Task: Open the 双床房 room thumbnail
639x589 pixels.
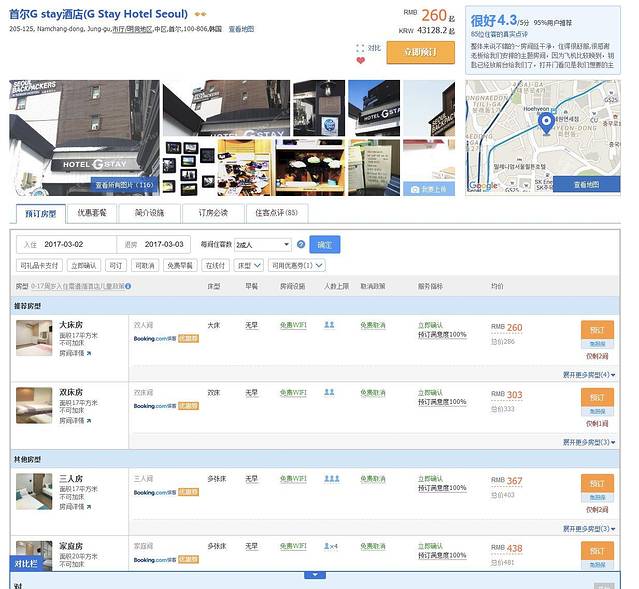Action: [x=34, y=405]
